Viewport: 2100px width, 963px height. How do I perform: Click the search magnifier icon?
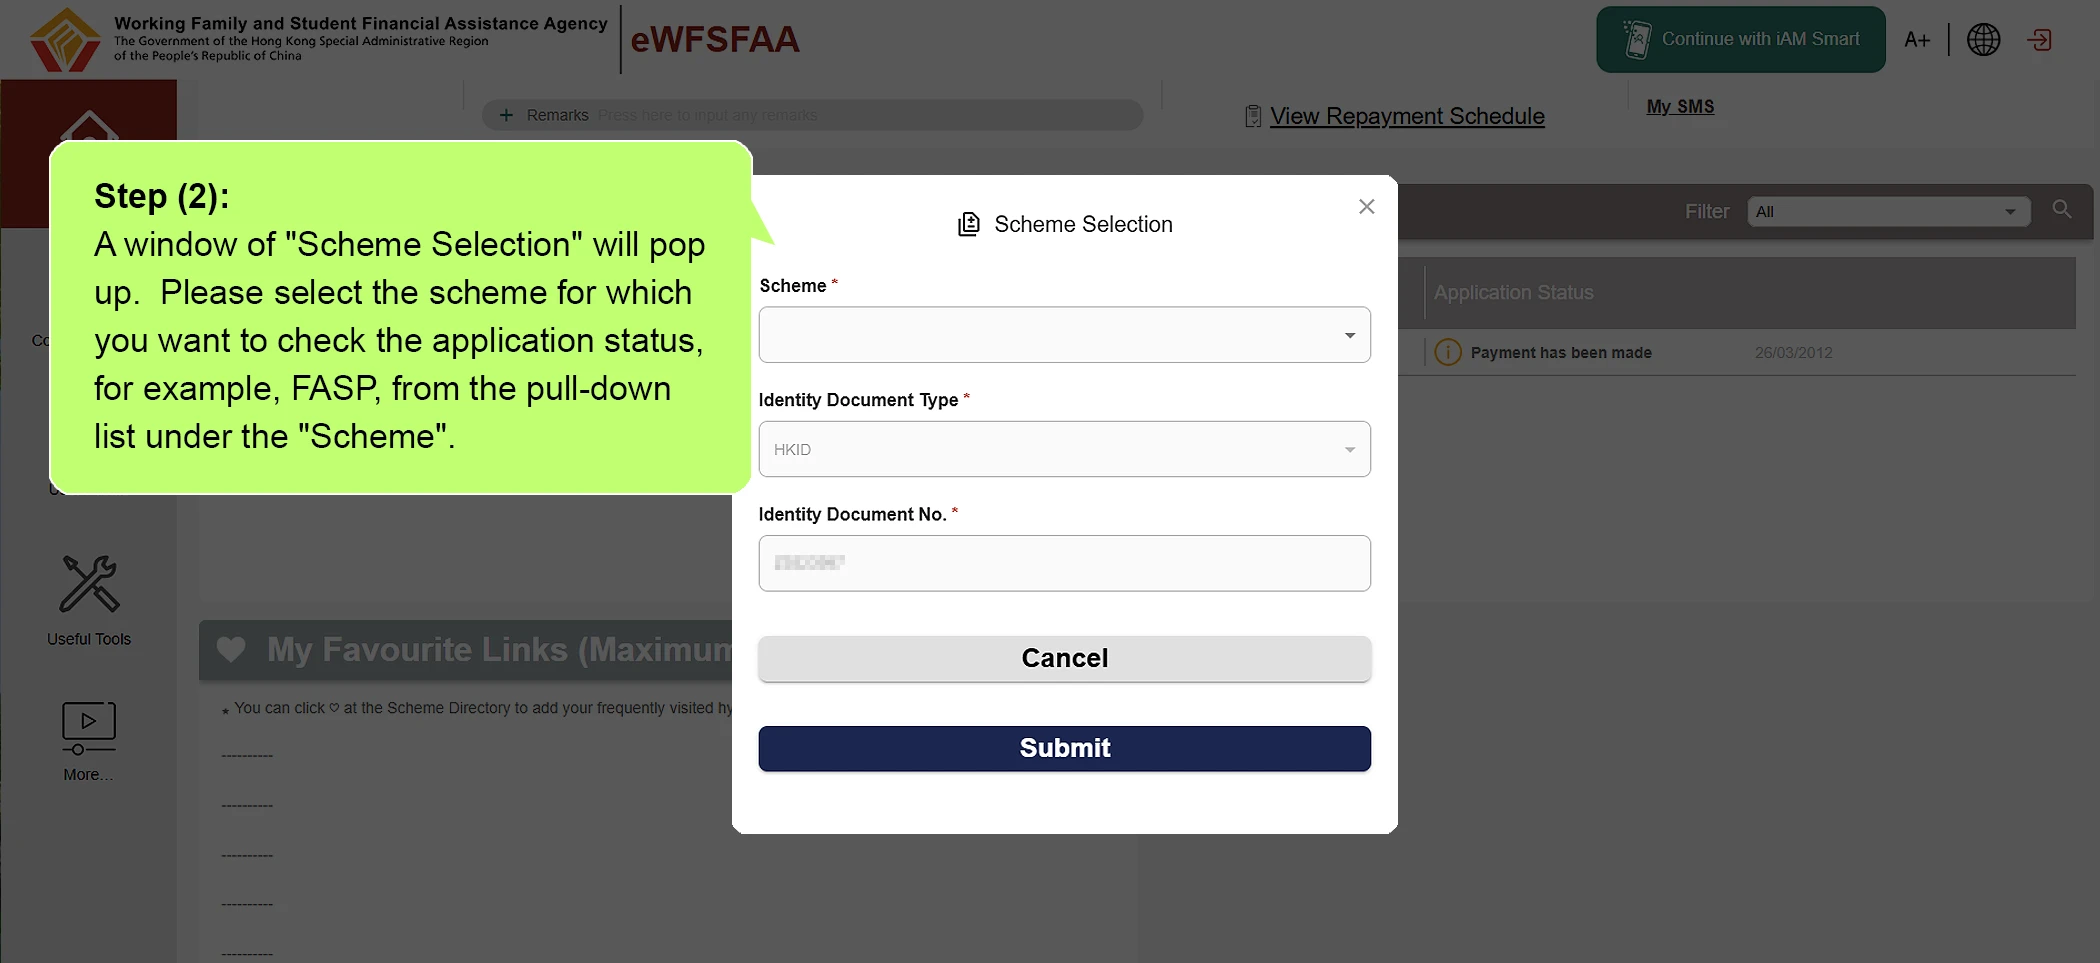pyautogui.click(x=2062, y=210)
